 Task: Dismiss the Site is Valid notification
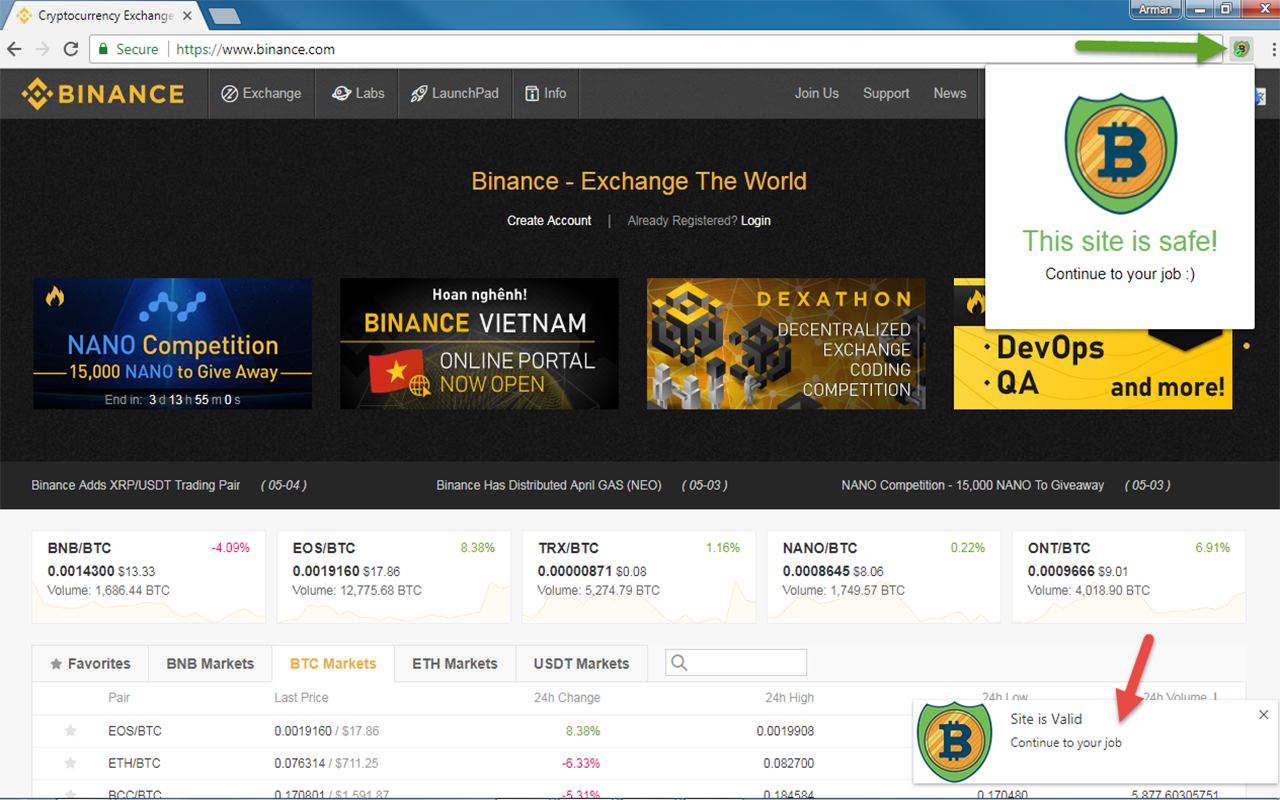[x=1264, y=714]
